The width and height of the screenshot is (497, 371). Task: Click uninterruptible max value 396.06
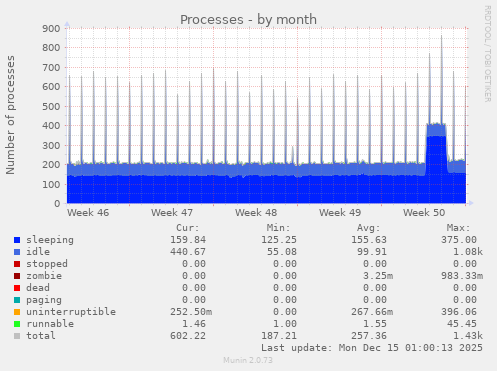point(459,312)
